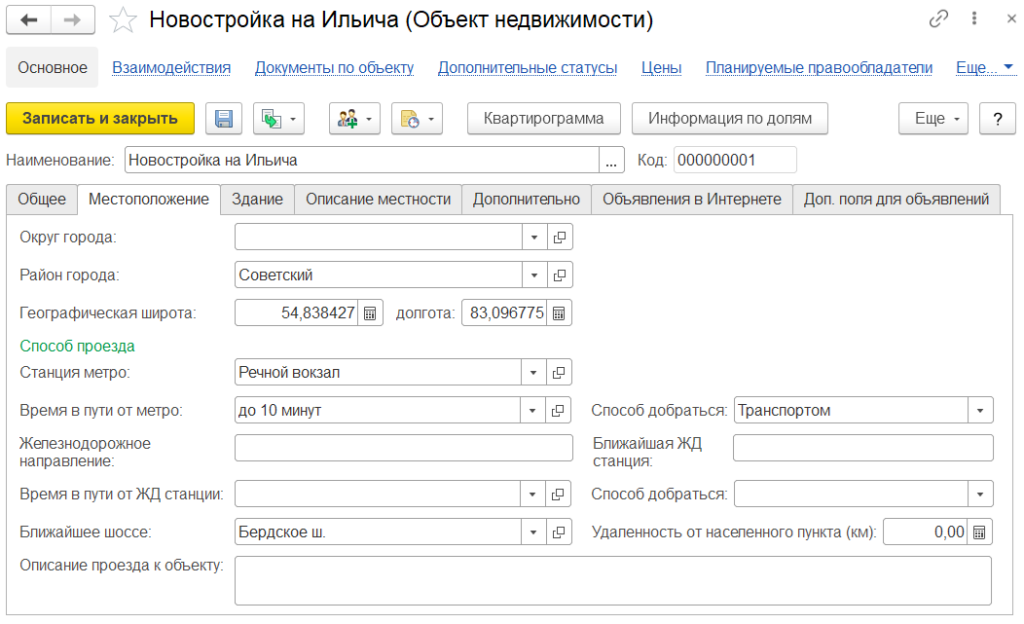Click the Описание проезда к объекту text area
The image size is (1024, 624).
613,580
